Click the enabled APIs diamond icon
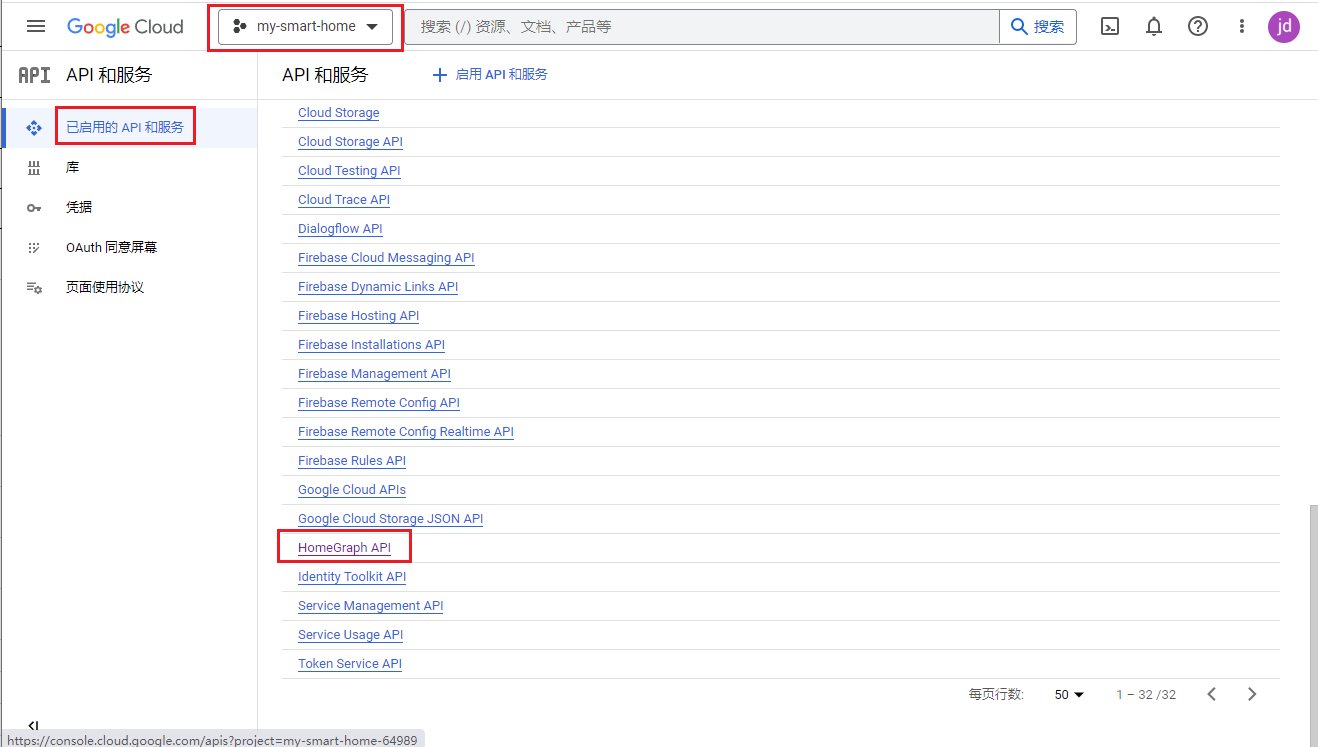Image resolution: width=1318 pixels, height=747 pixels. [x=34, y=128]
